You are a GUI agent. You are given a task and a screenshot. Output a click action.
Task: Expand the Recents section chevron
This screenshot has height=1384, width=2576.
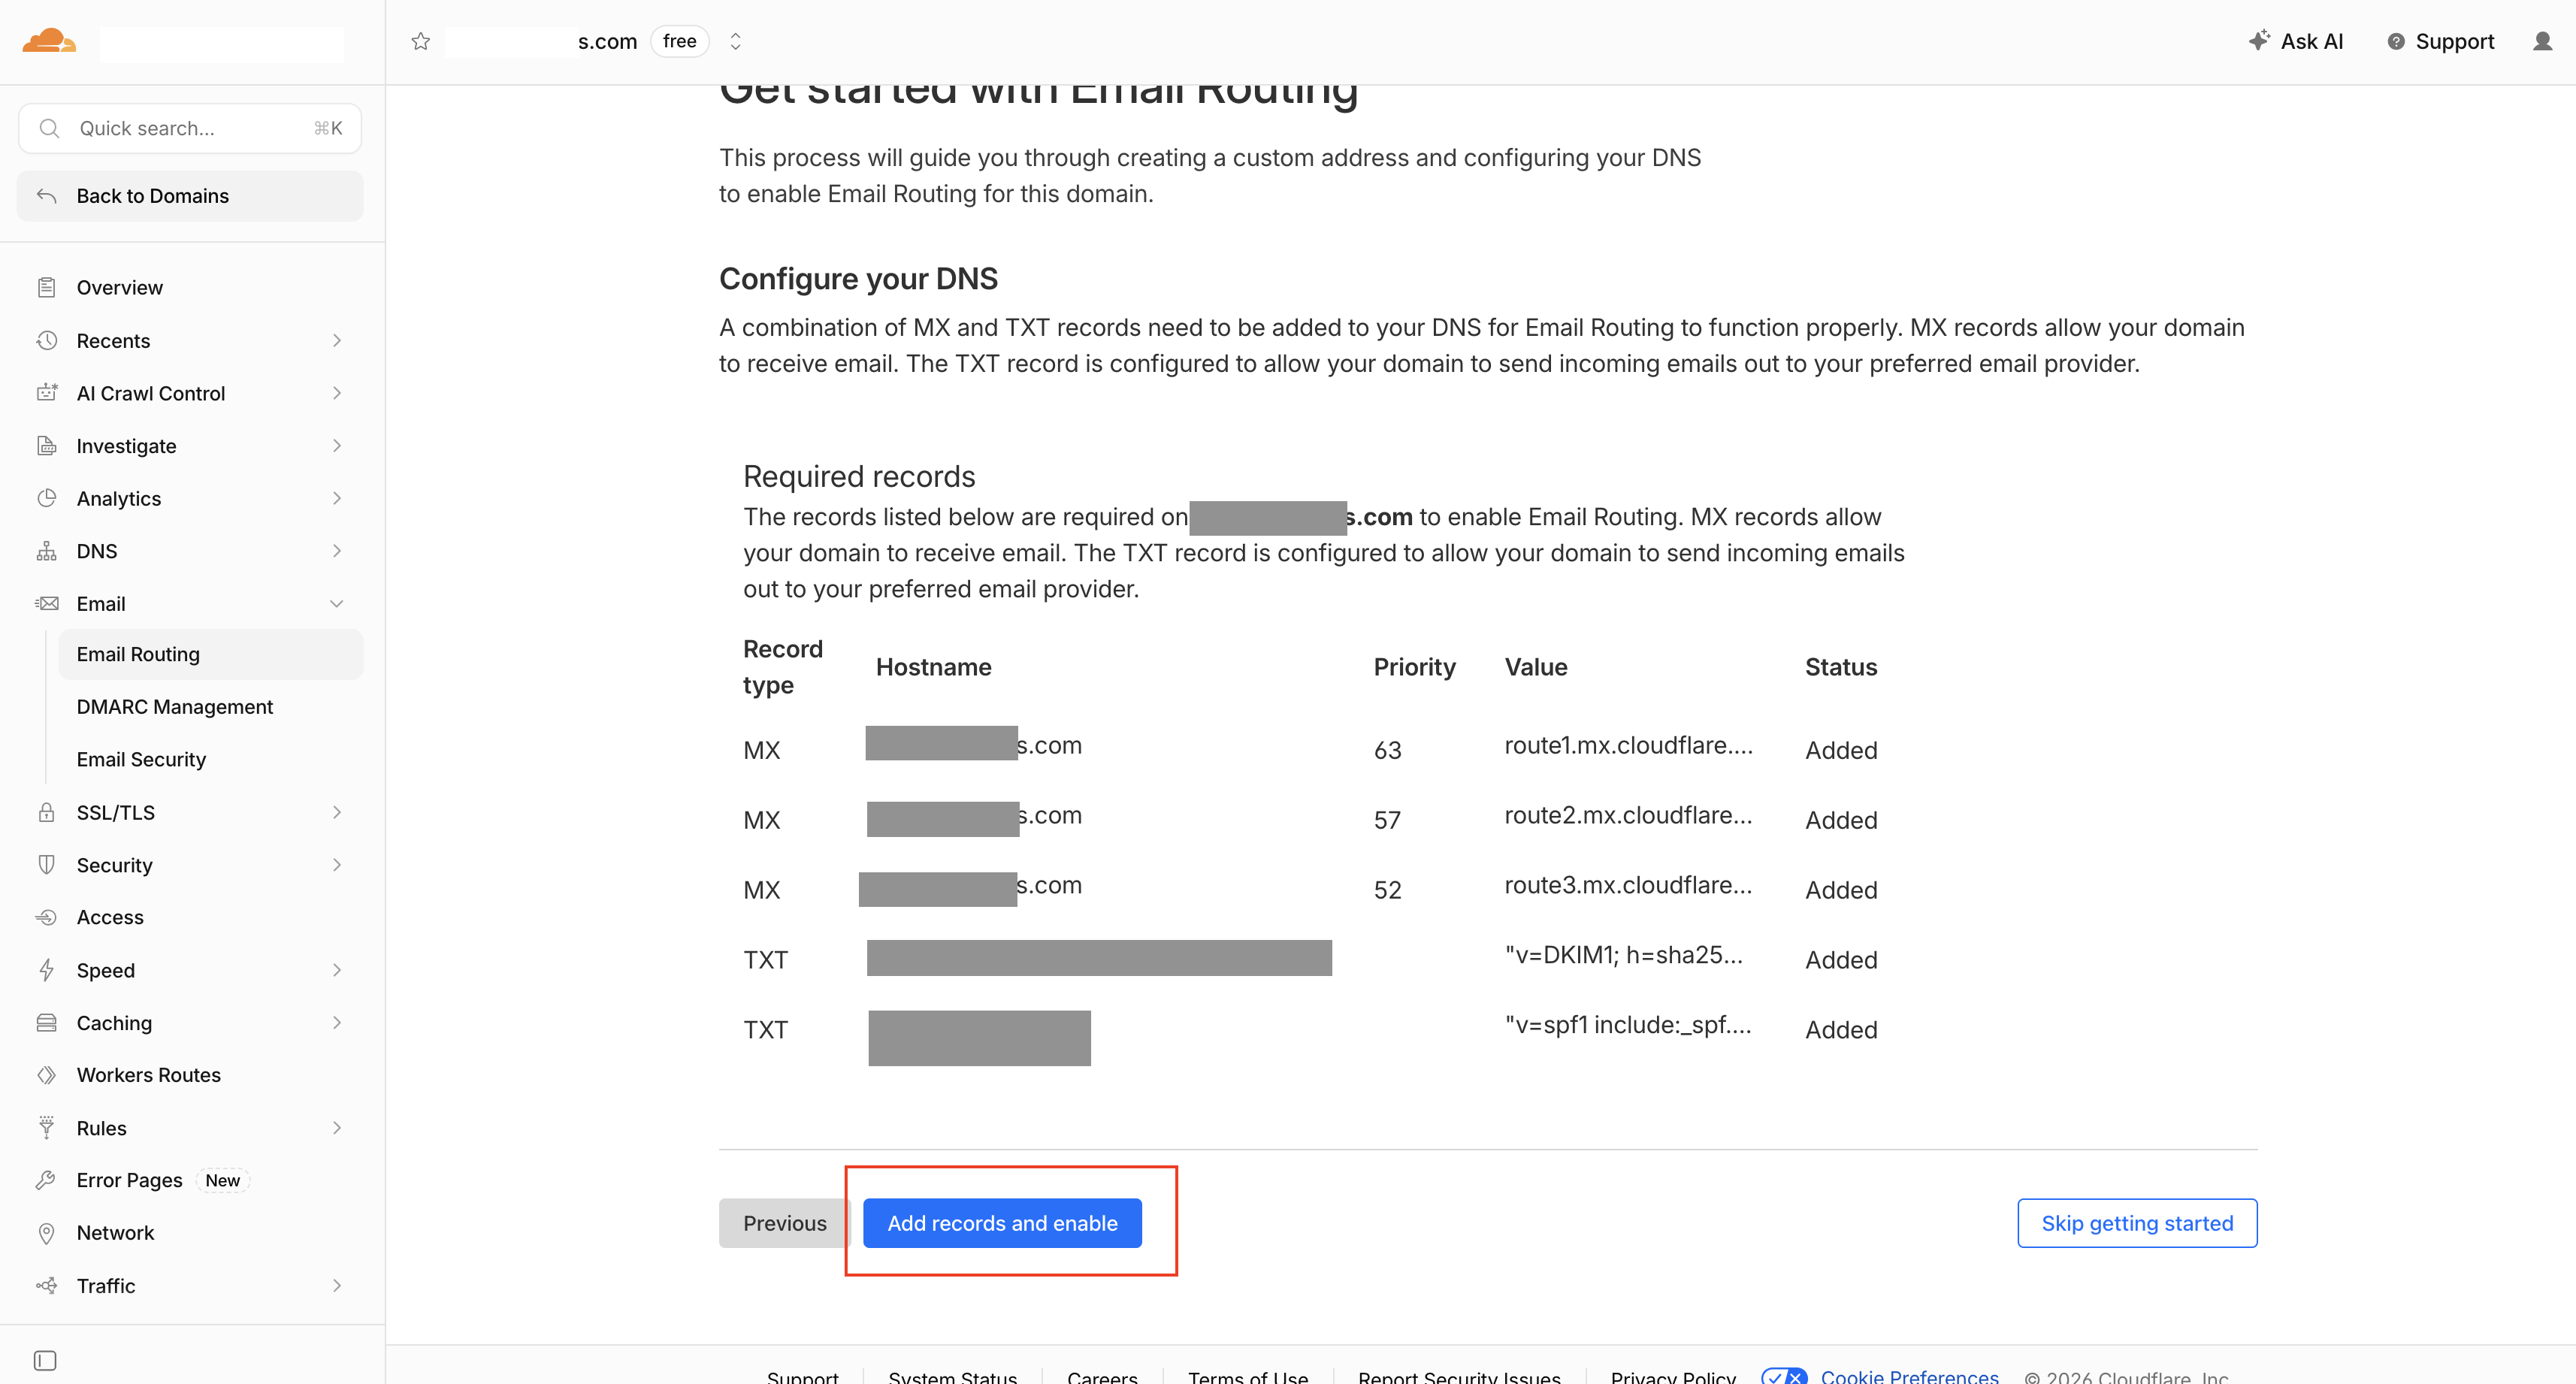tap(337, 340)
